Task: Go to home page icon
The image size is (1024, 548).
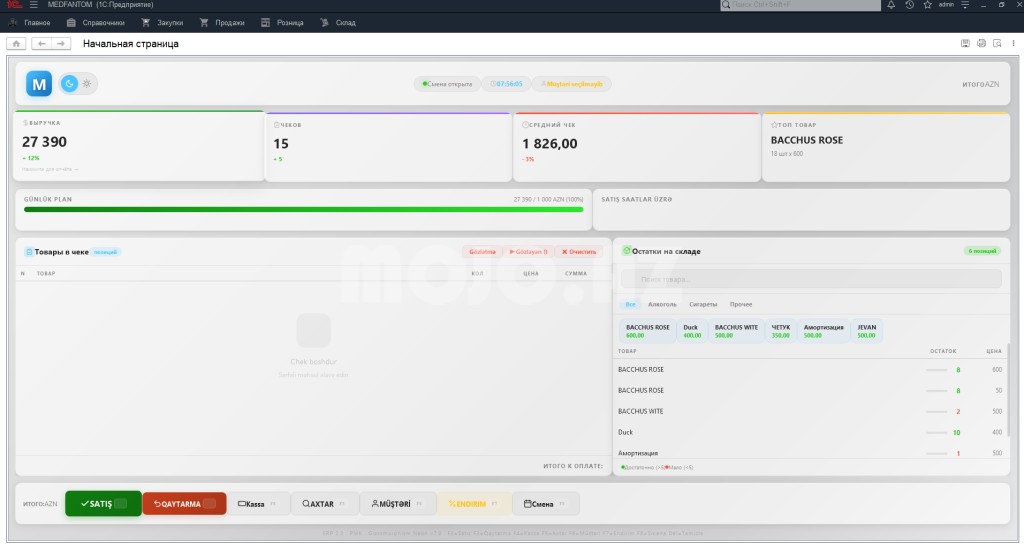Action: pyautogui.click(x=16, y=44)
